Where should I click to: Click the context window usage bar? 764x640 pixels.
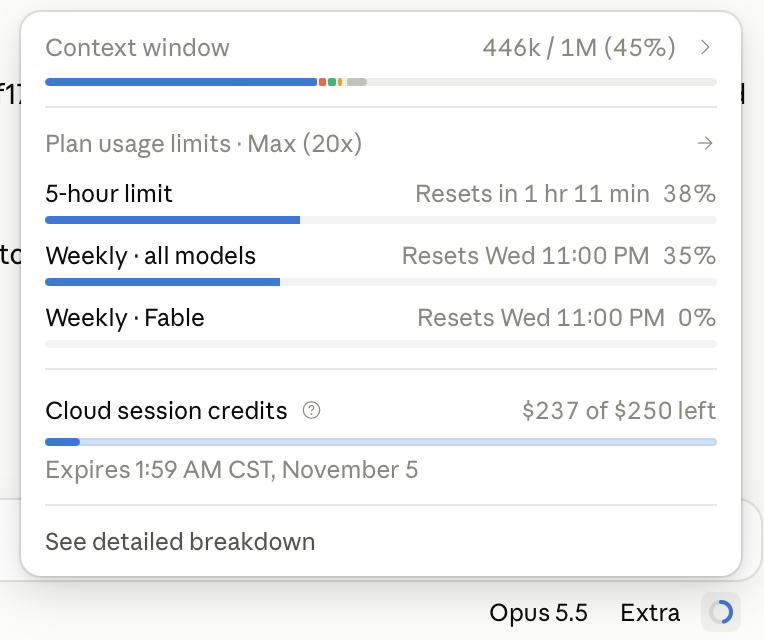[381, 82]
